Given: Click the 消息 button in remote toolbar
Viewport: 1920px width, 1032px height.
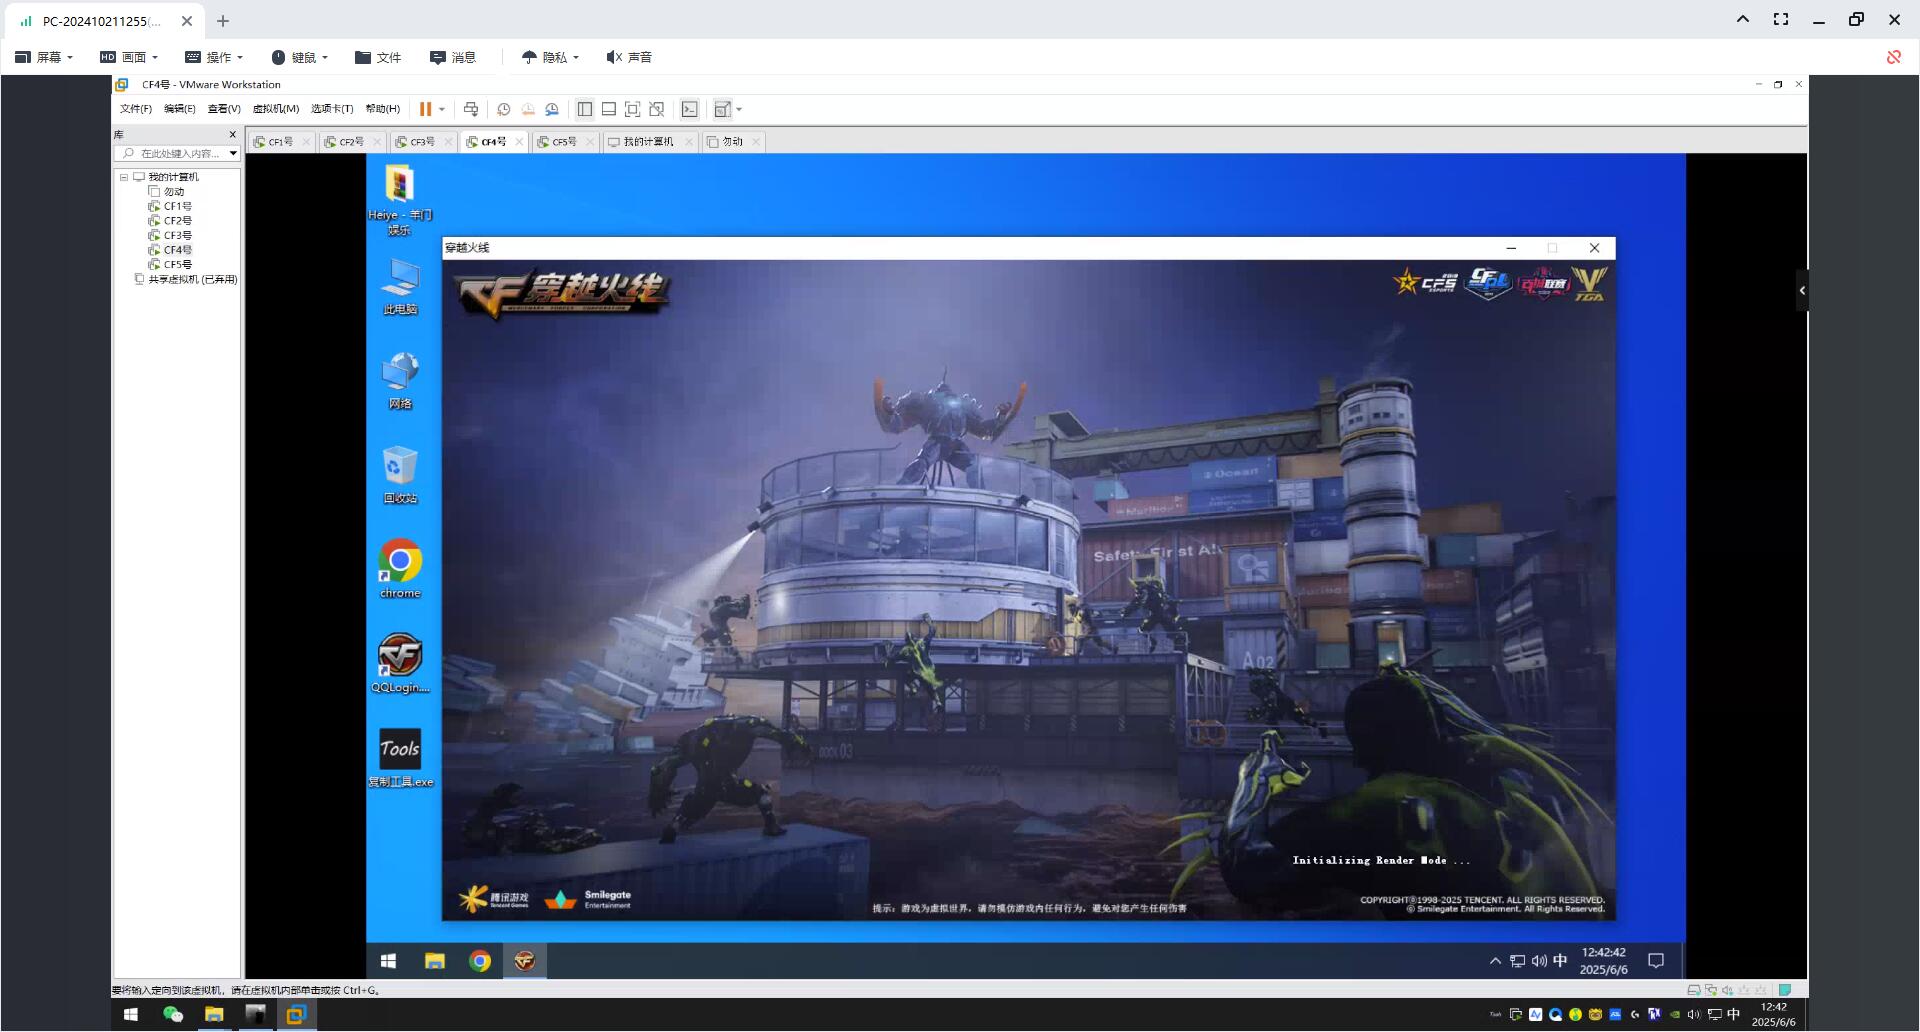Looking at the screenshot, I should pyautogui.click(x=453, y=57).
